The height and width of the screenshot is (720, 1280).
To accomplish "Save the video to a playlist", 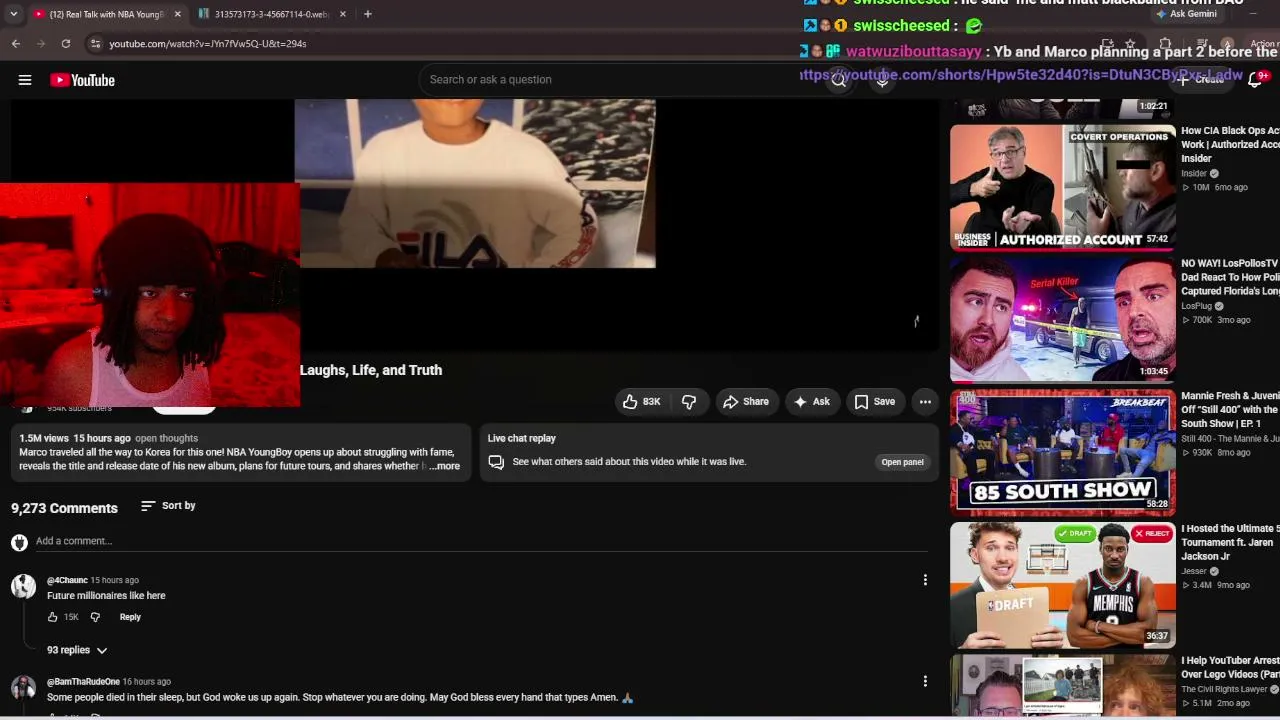I will 875,402.
